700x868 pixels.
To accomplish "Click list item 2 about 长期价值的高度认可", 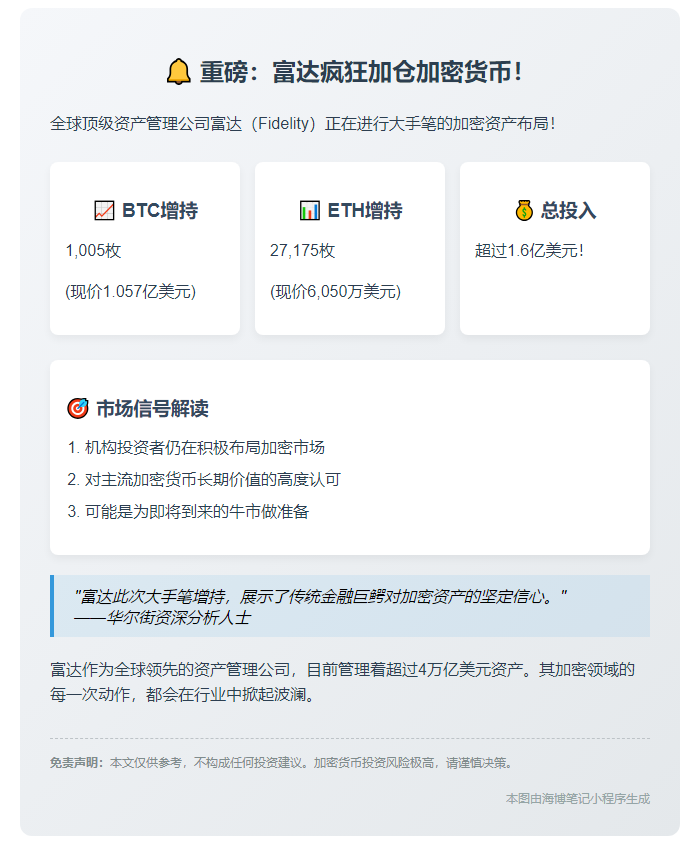I will point(204,479).
